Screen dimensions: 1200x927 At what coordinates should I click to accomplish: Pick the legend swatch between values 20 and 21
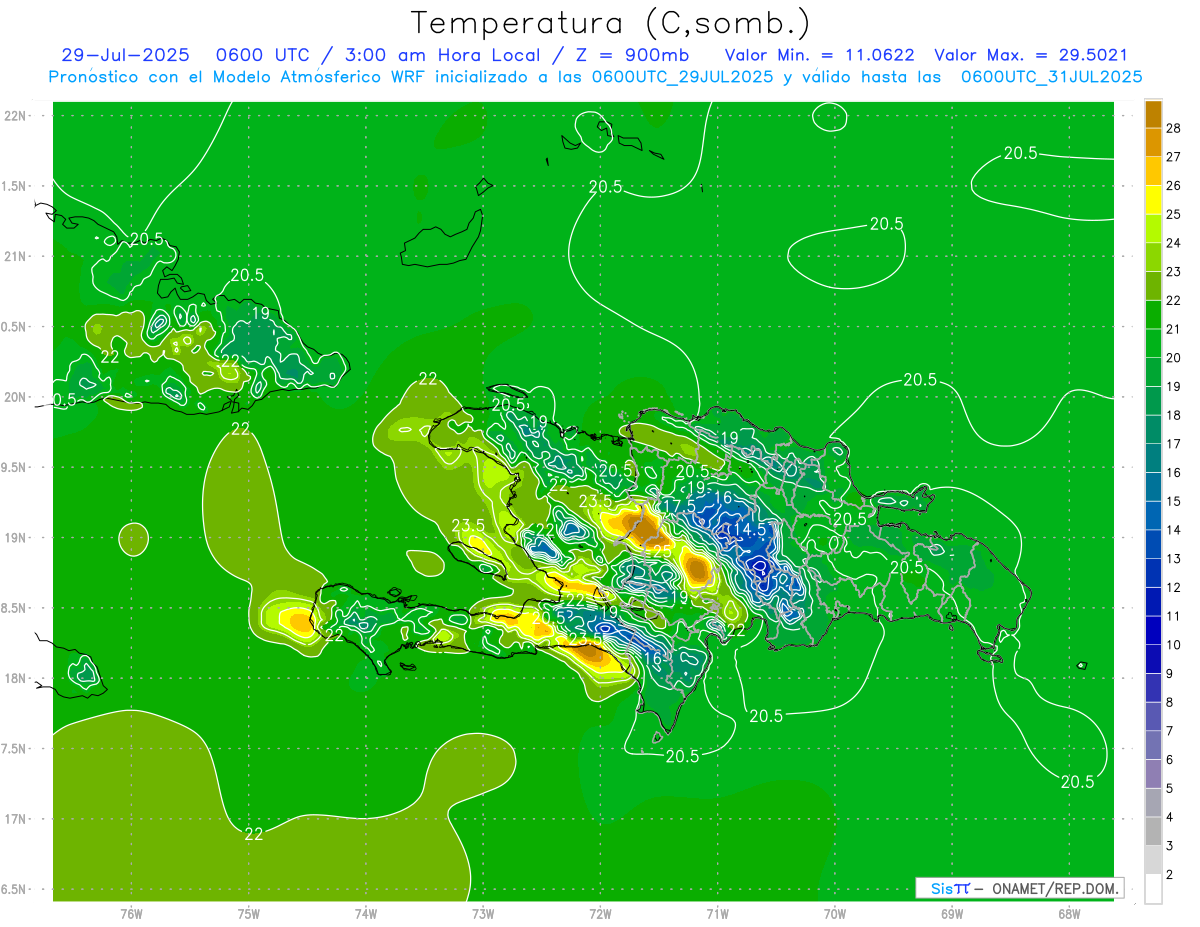[1153, 342]
